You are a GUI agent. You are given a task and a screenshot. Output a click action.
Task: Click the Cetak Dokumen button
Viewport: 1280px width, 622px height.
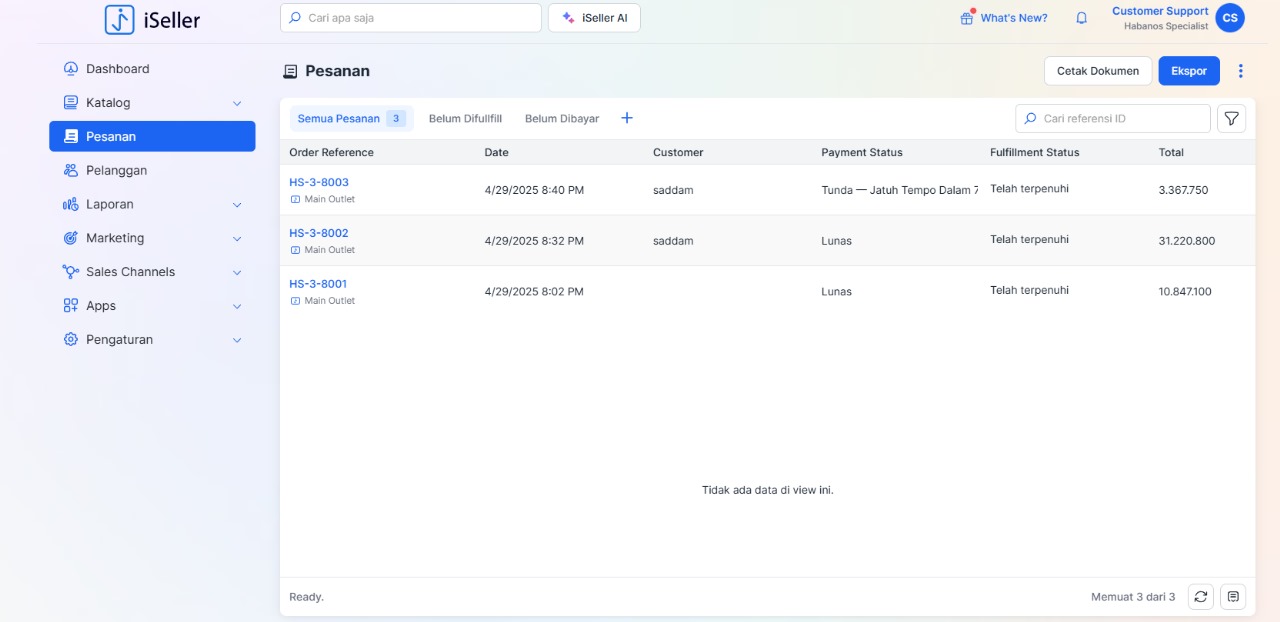1098,71
